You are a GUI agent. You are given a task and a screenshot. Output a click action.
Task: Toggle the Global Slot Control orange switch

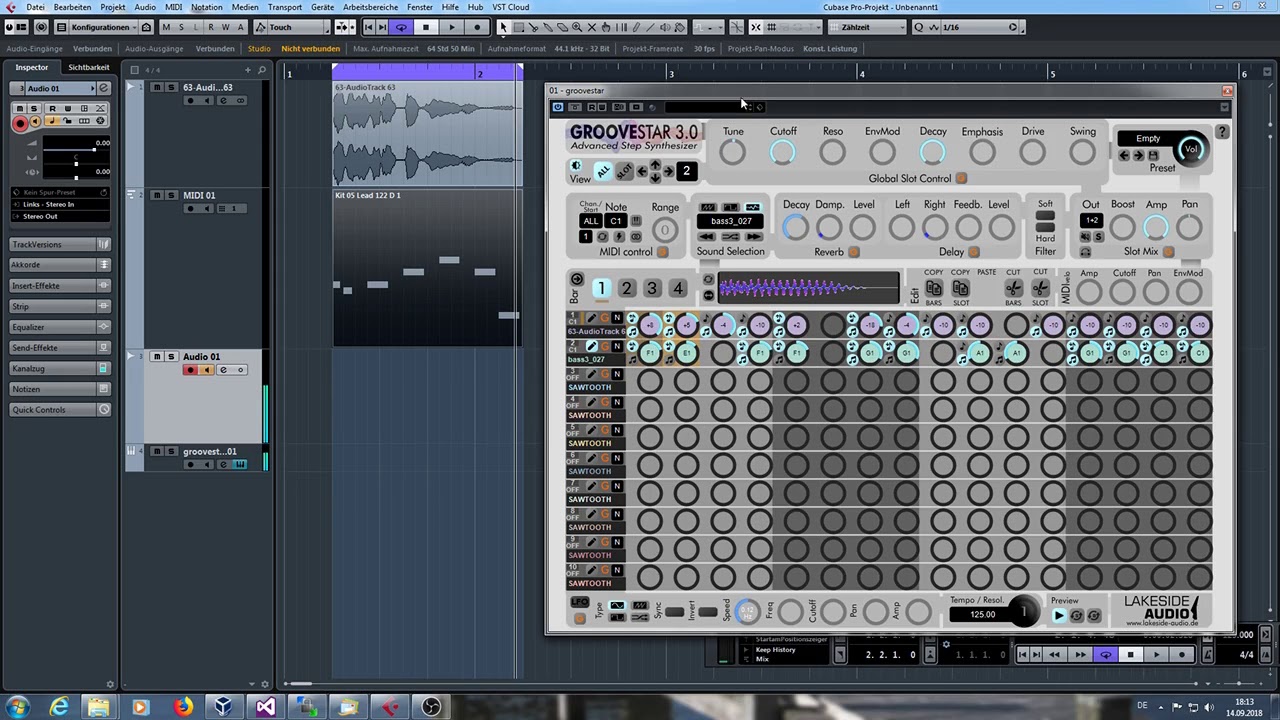[961, 179]
